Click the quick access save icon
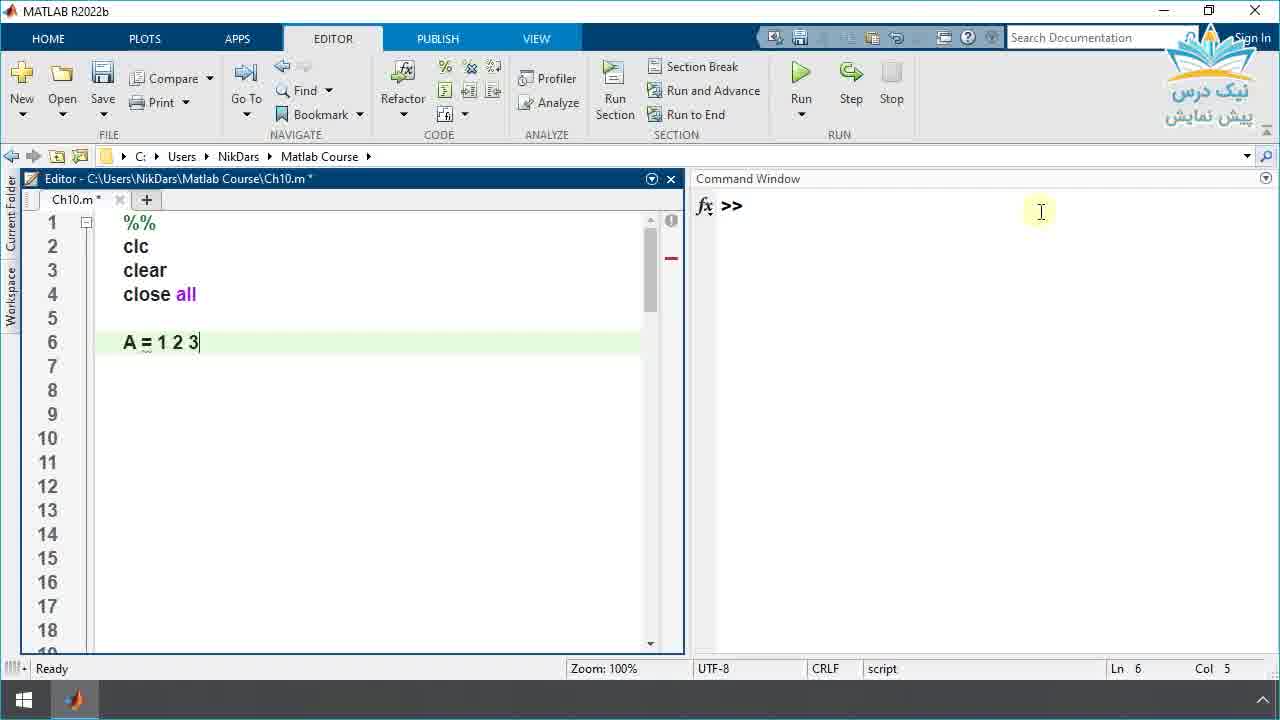The height and width of the screenshot is (720, 1280). coord(800,38)
